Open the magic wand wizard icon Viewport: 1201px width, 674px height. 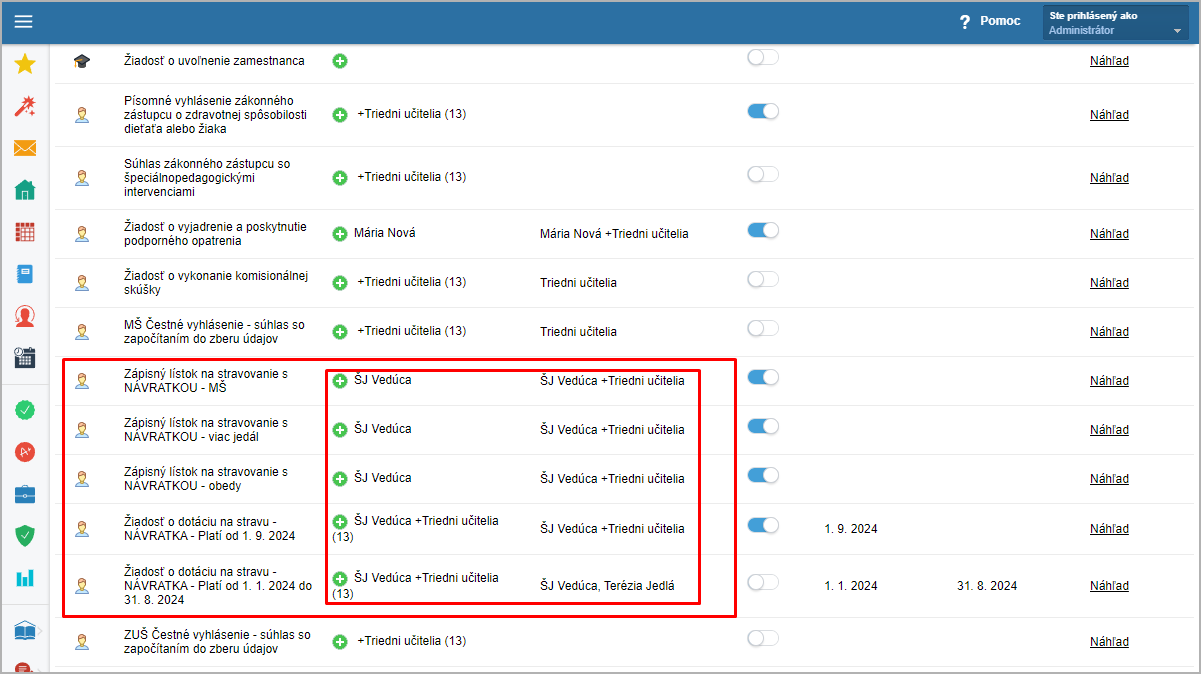click(x=25, y=107)
